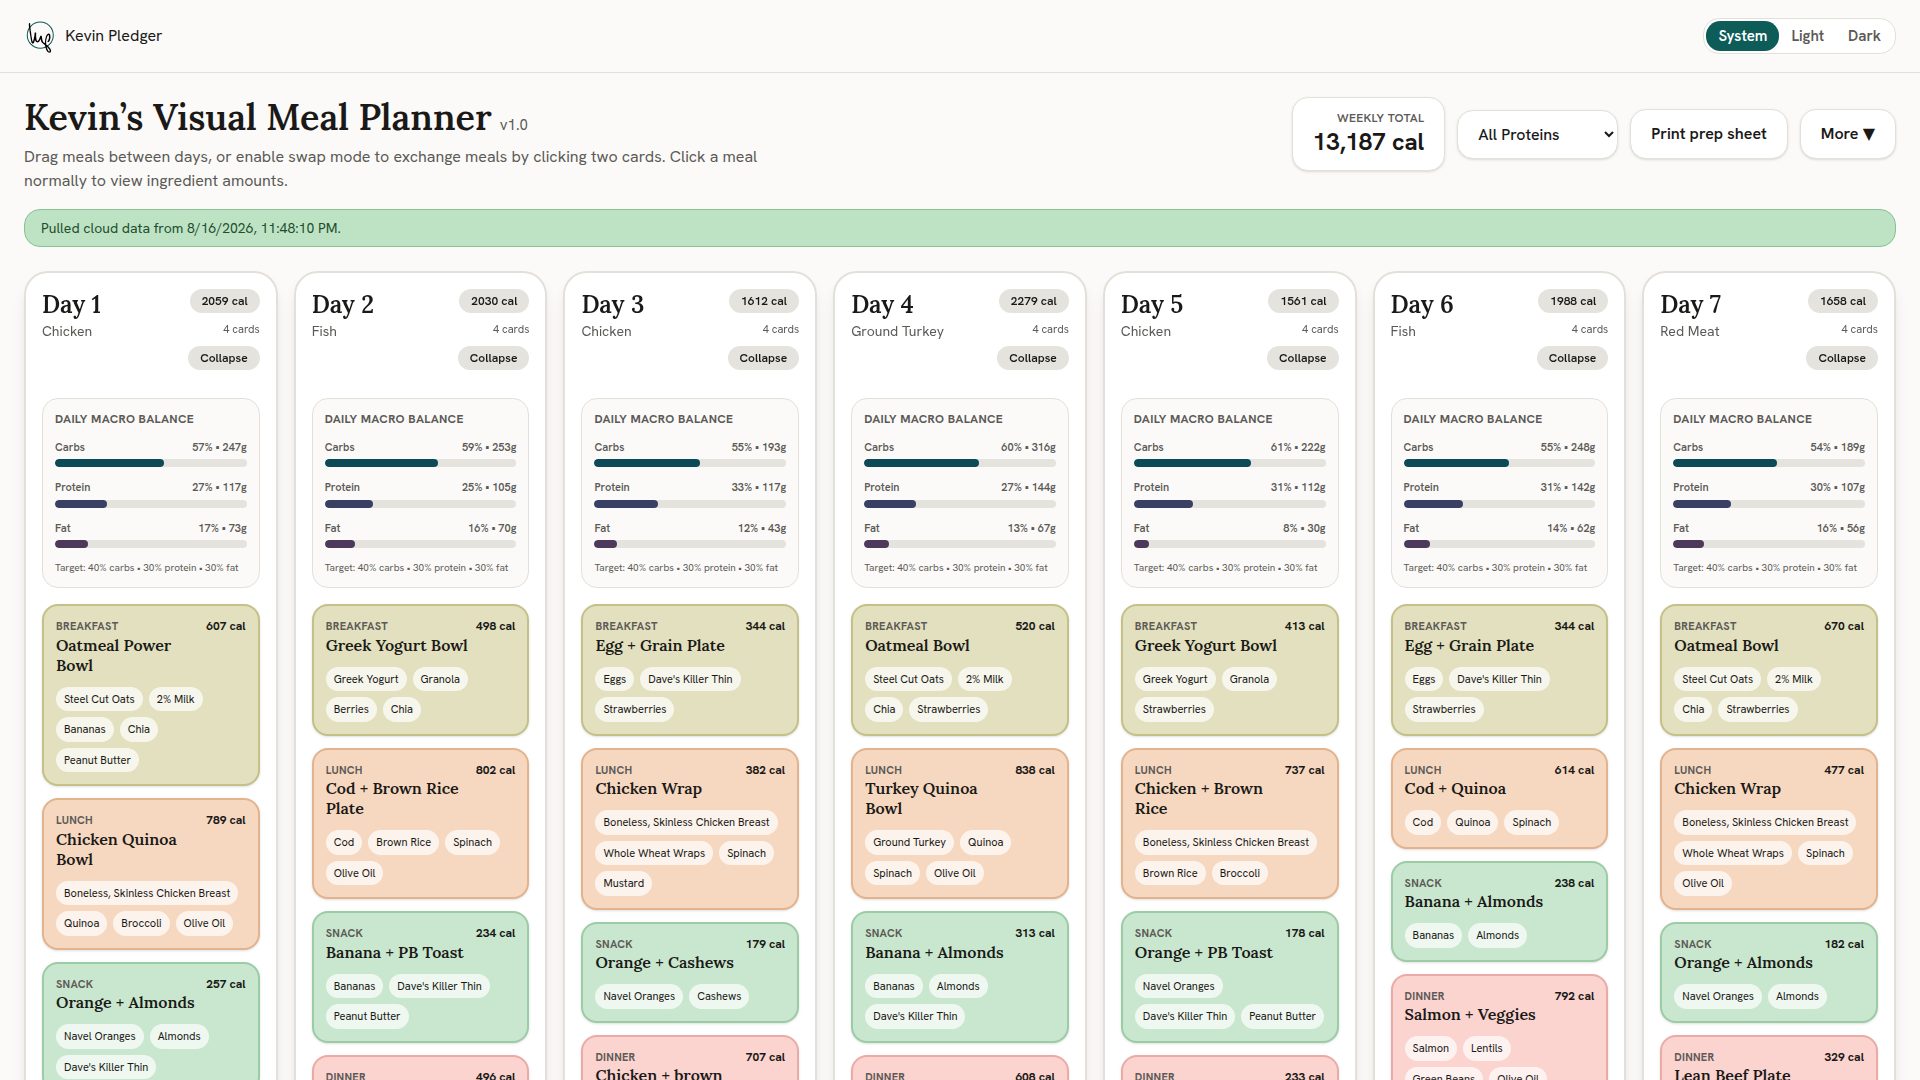Click the Mustard ingredient chip

point(624,883)
